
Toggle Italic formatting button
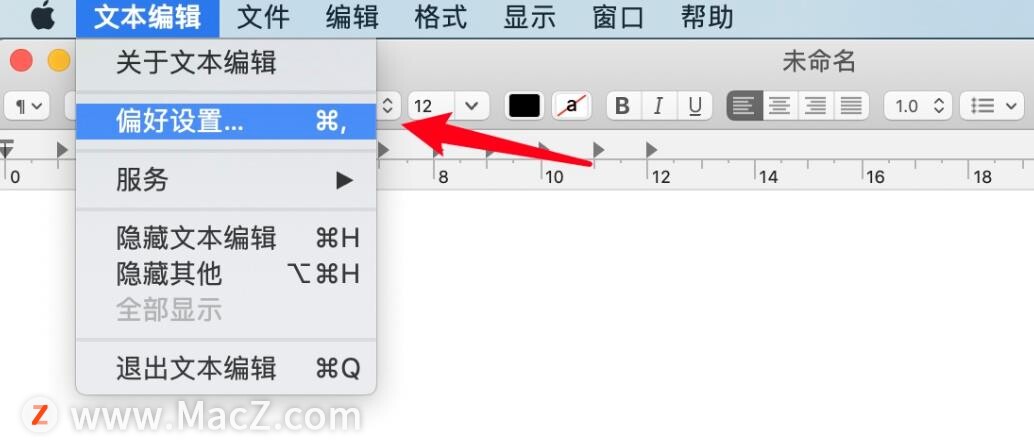pyautogui.click(x=658, y=106)
